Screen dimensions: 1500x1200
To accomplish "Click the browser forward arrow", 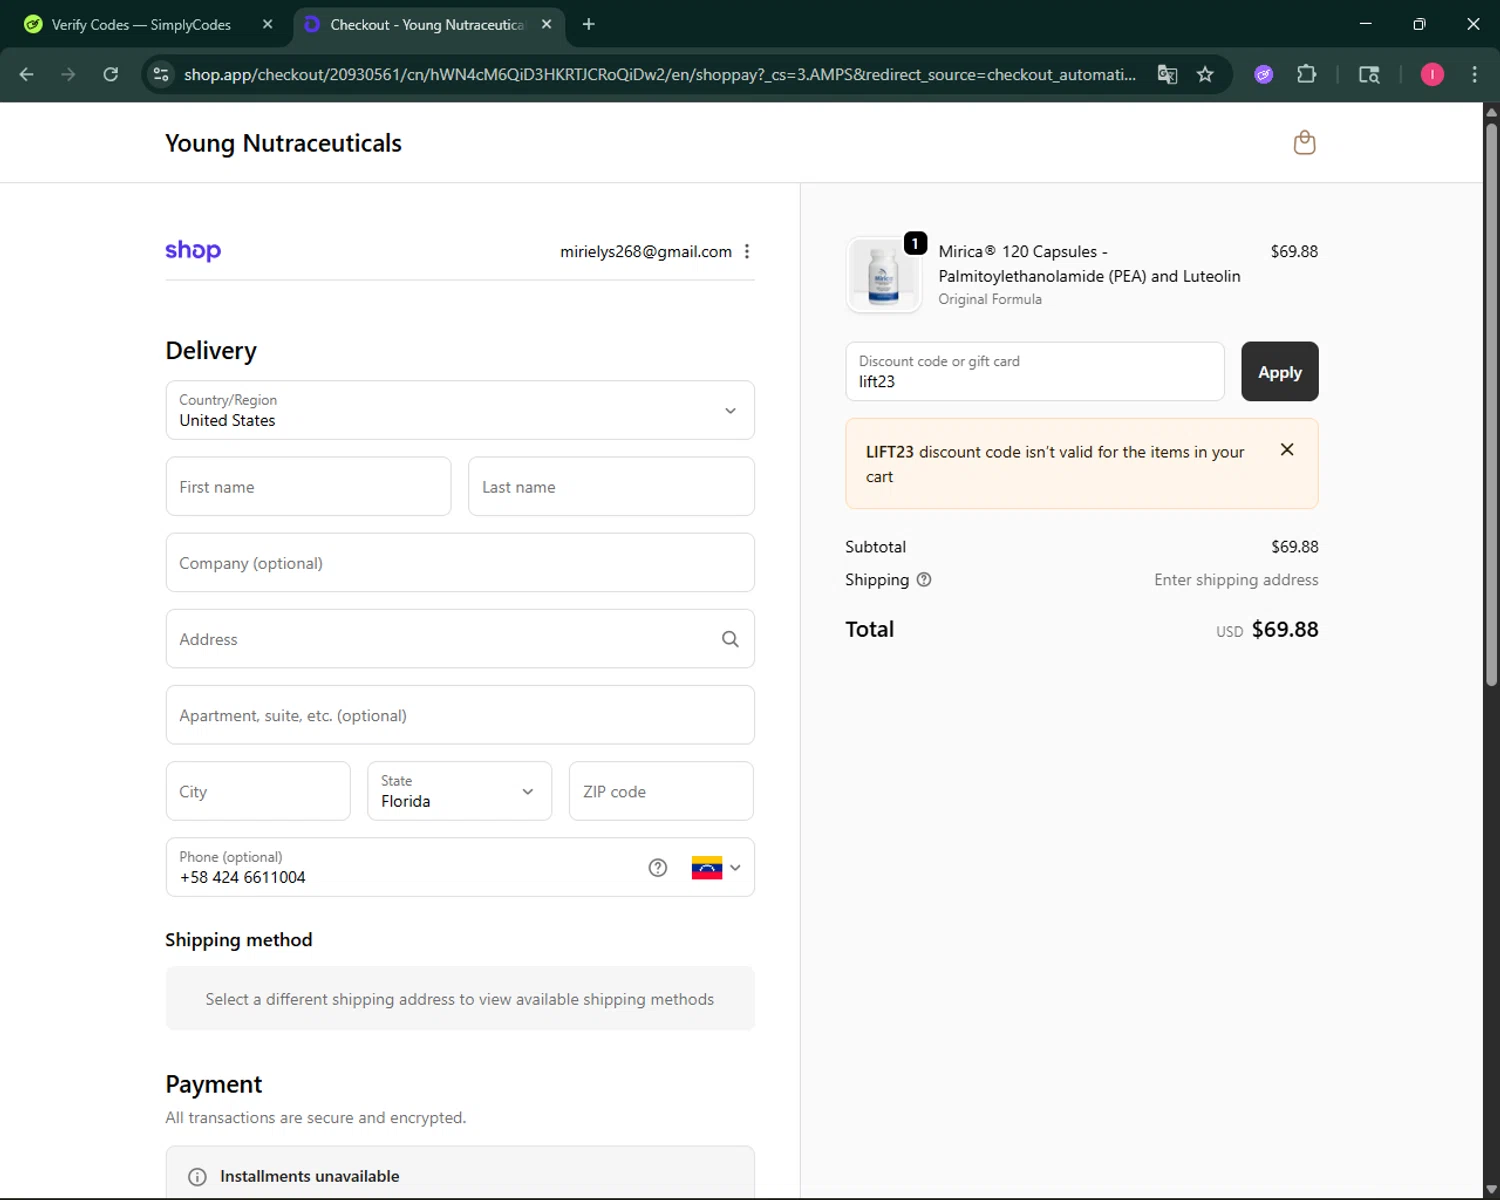I will pyautogui.click(x=68, y=74).
